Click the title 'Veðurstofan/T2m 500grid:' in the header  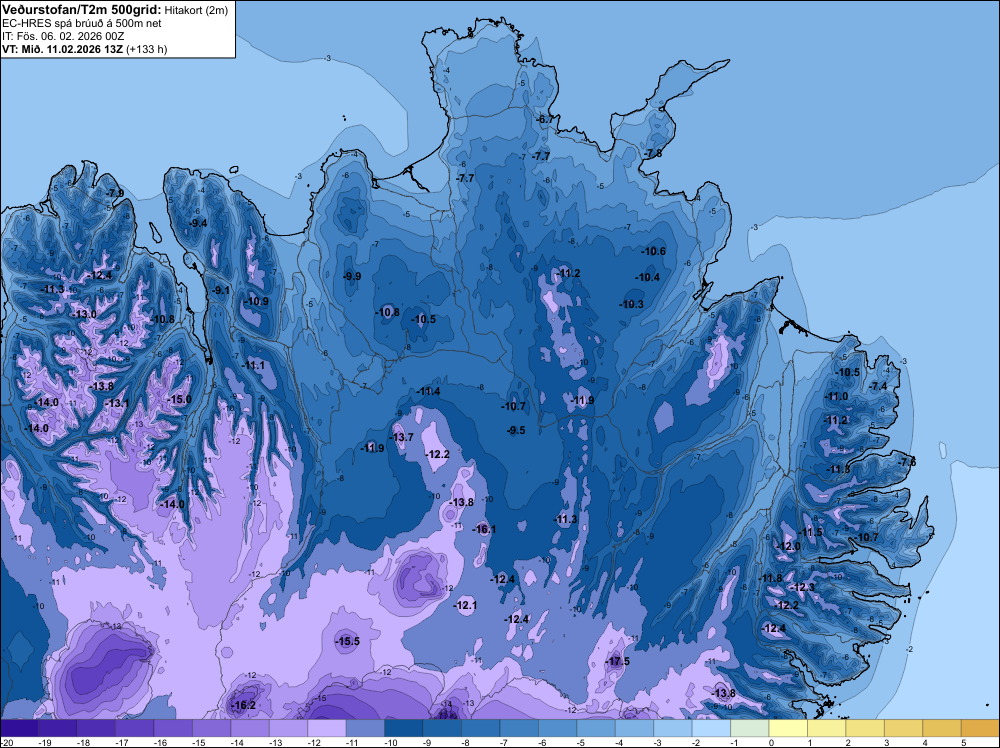[x=82, y=10]
